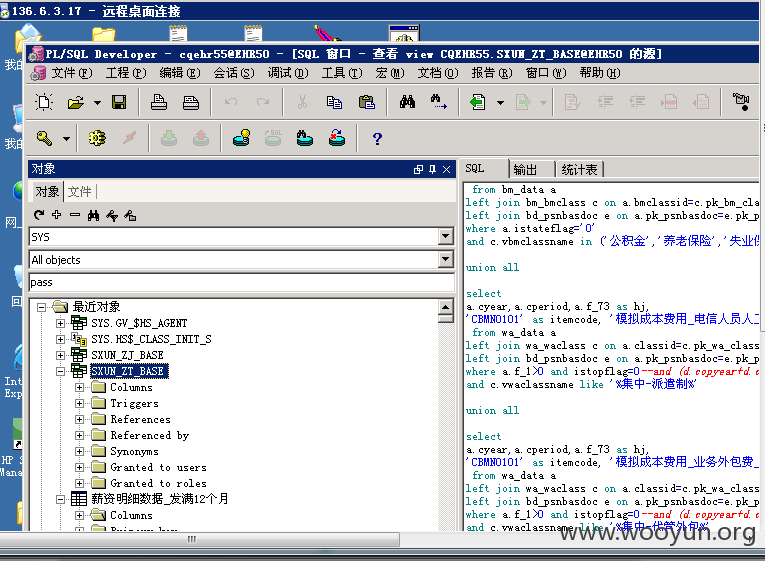Screen dimensions: 765x561
Task: Click the green back-arrow navigation icon
Action: click(478, 102)
